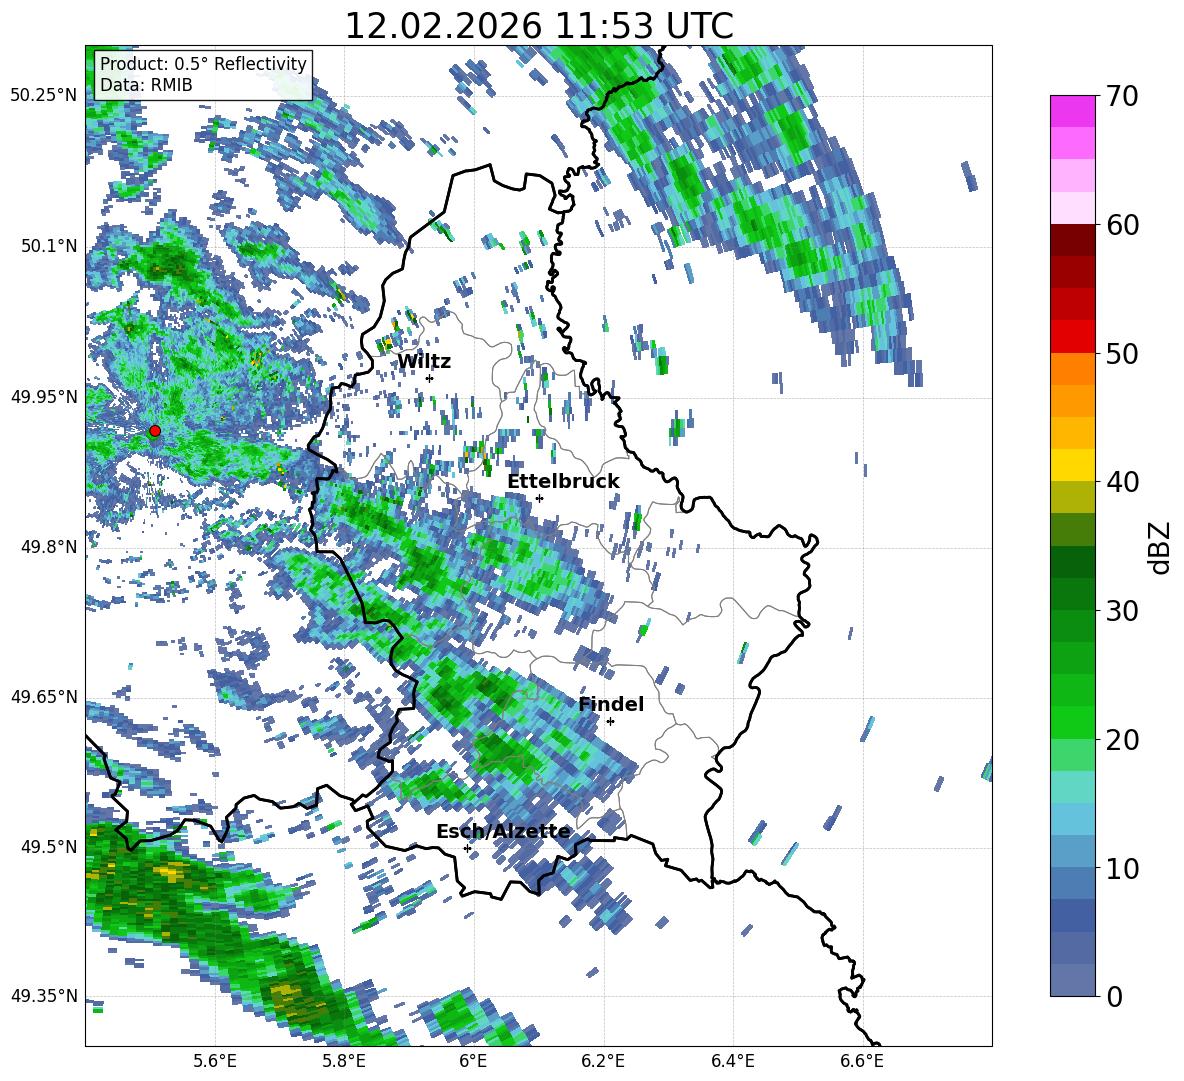Click the cross marker below Wiltz
The width and height of the screenshot is (1184, 1081).
[430, 378]
